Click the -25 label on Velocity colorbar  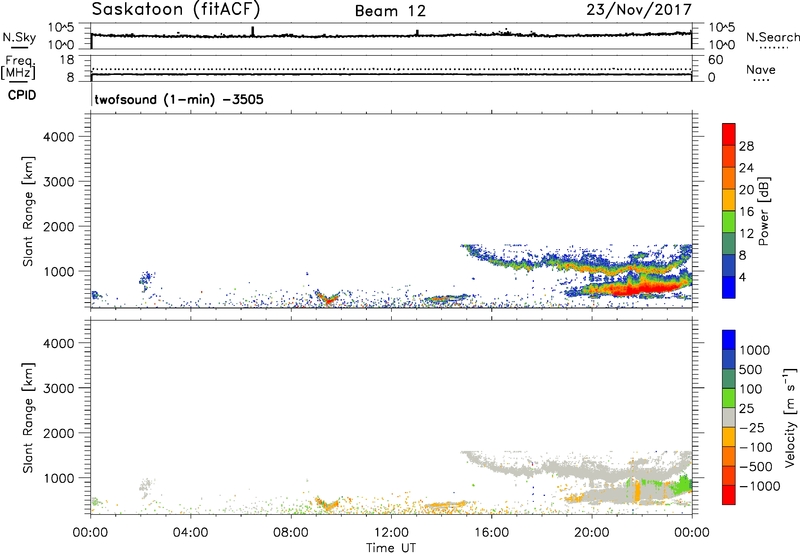(752, 428)
